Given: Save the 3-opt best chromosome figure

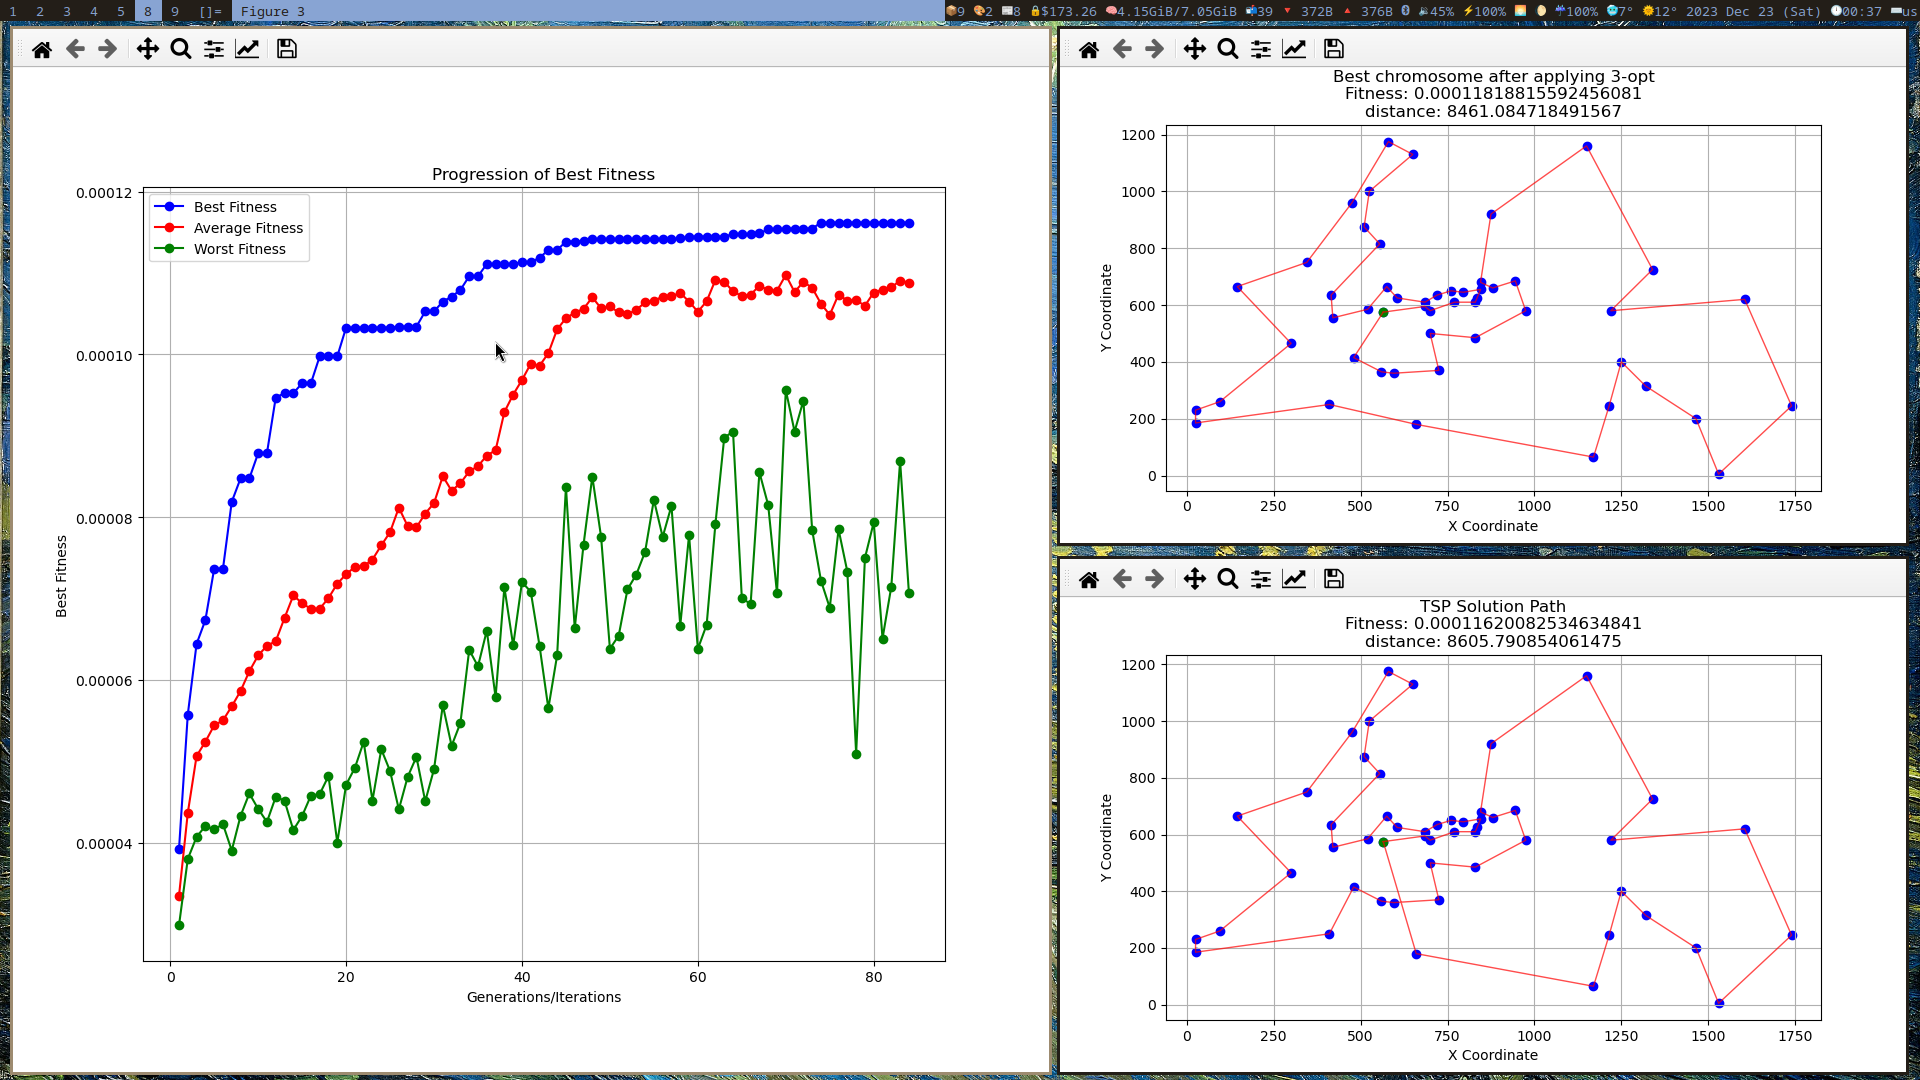Looking at the screenshot, I should [1334, 49].
